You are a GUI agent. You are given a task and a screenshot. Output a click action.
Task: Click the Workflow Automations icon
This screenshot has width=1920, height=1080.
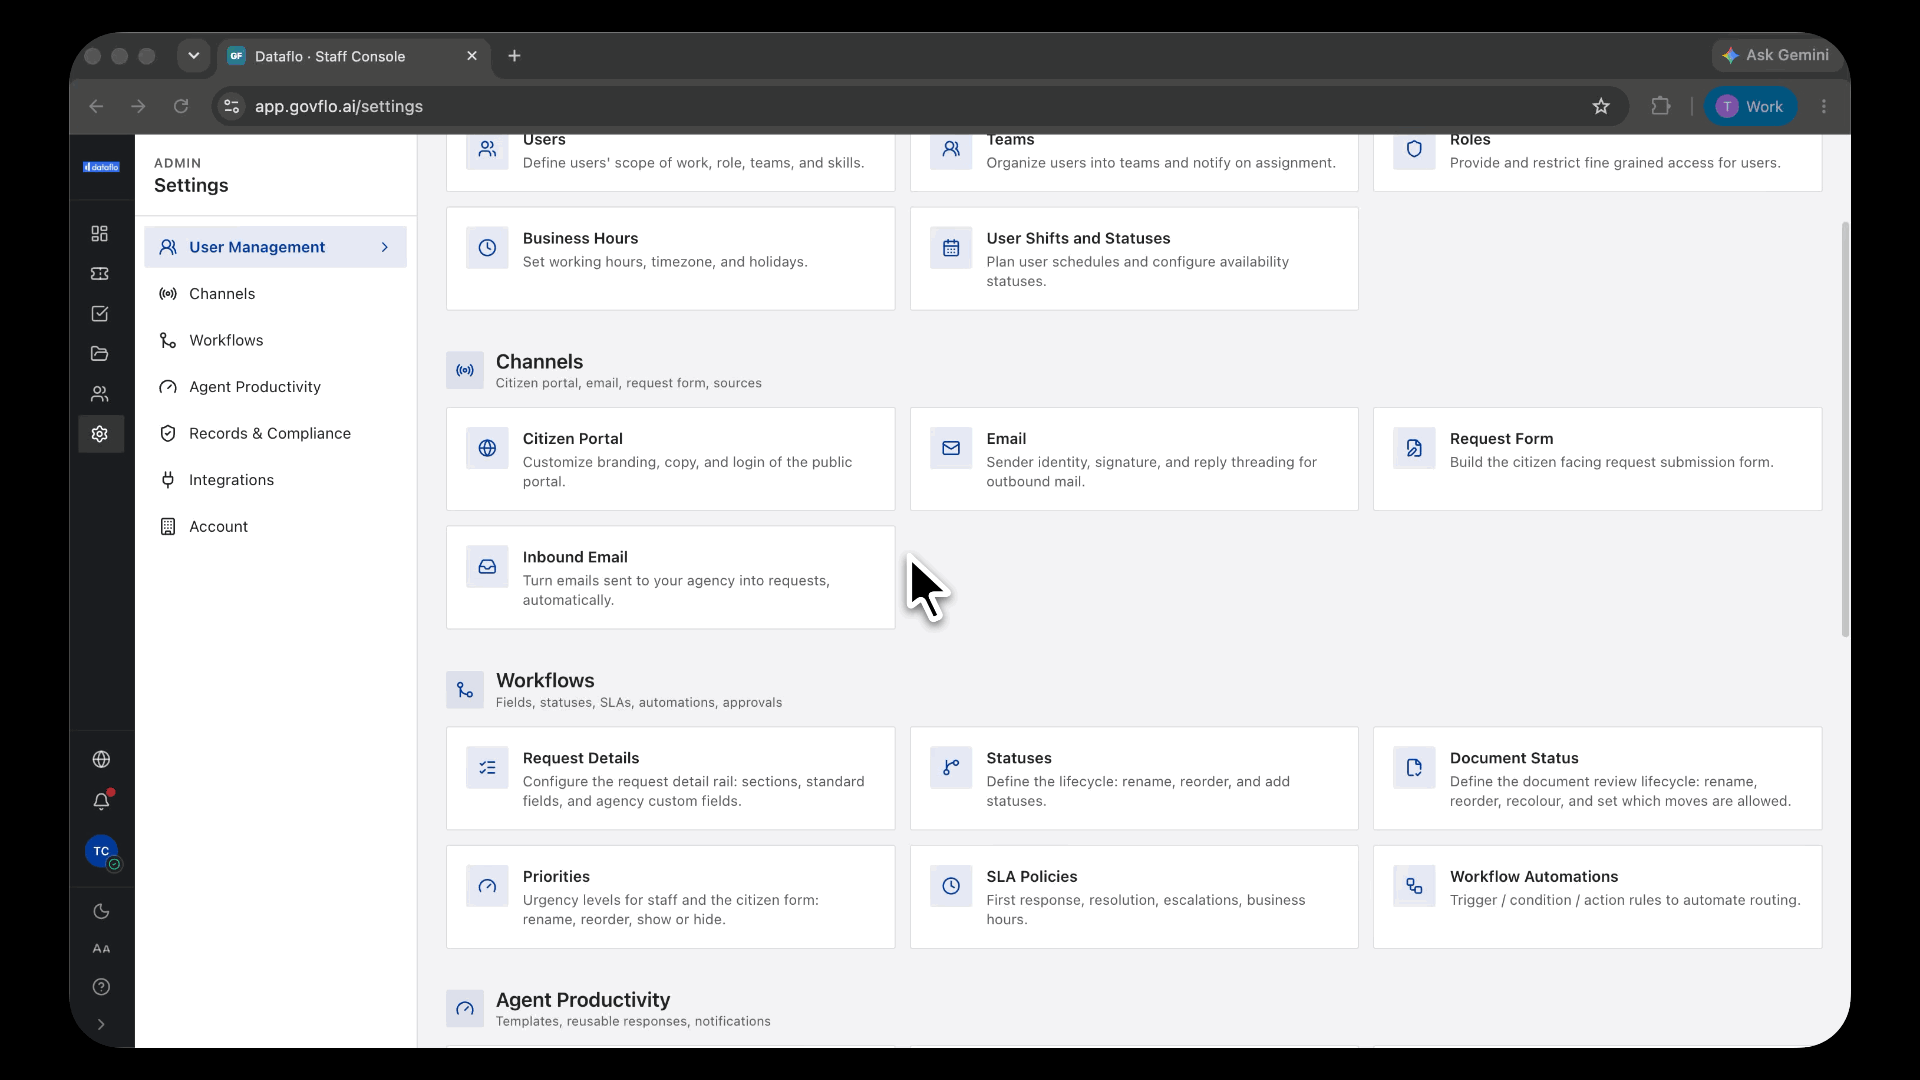1414,886
